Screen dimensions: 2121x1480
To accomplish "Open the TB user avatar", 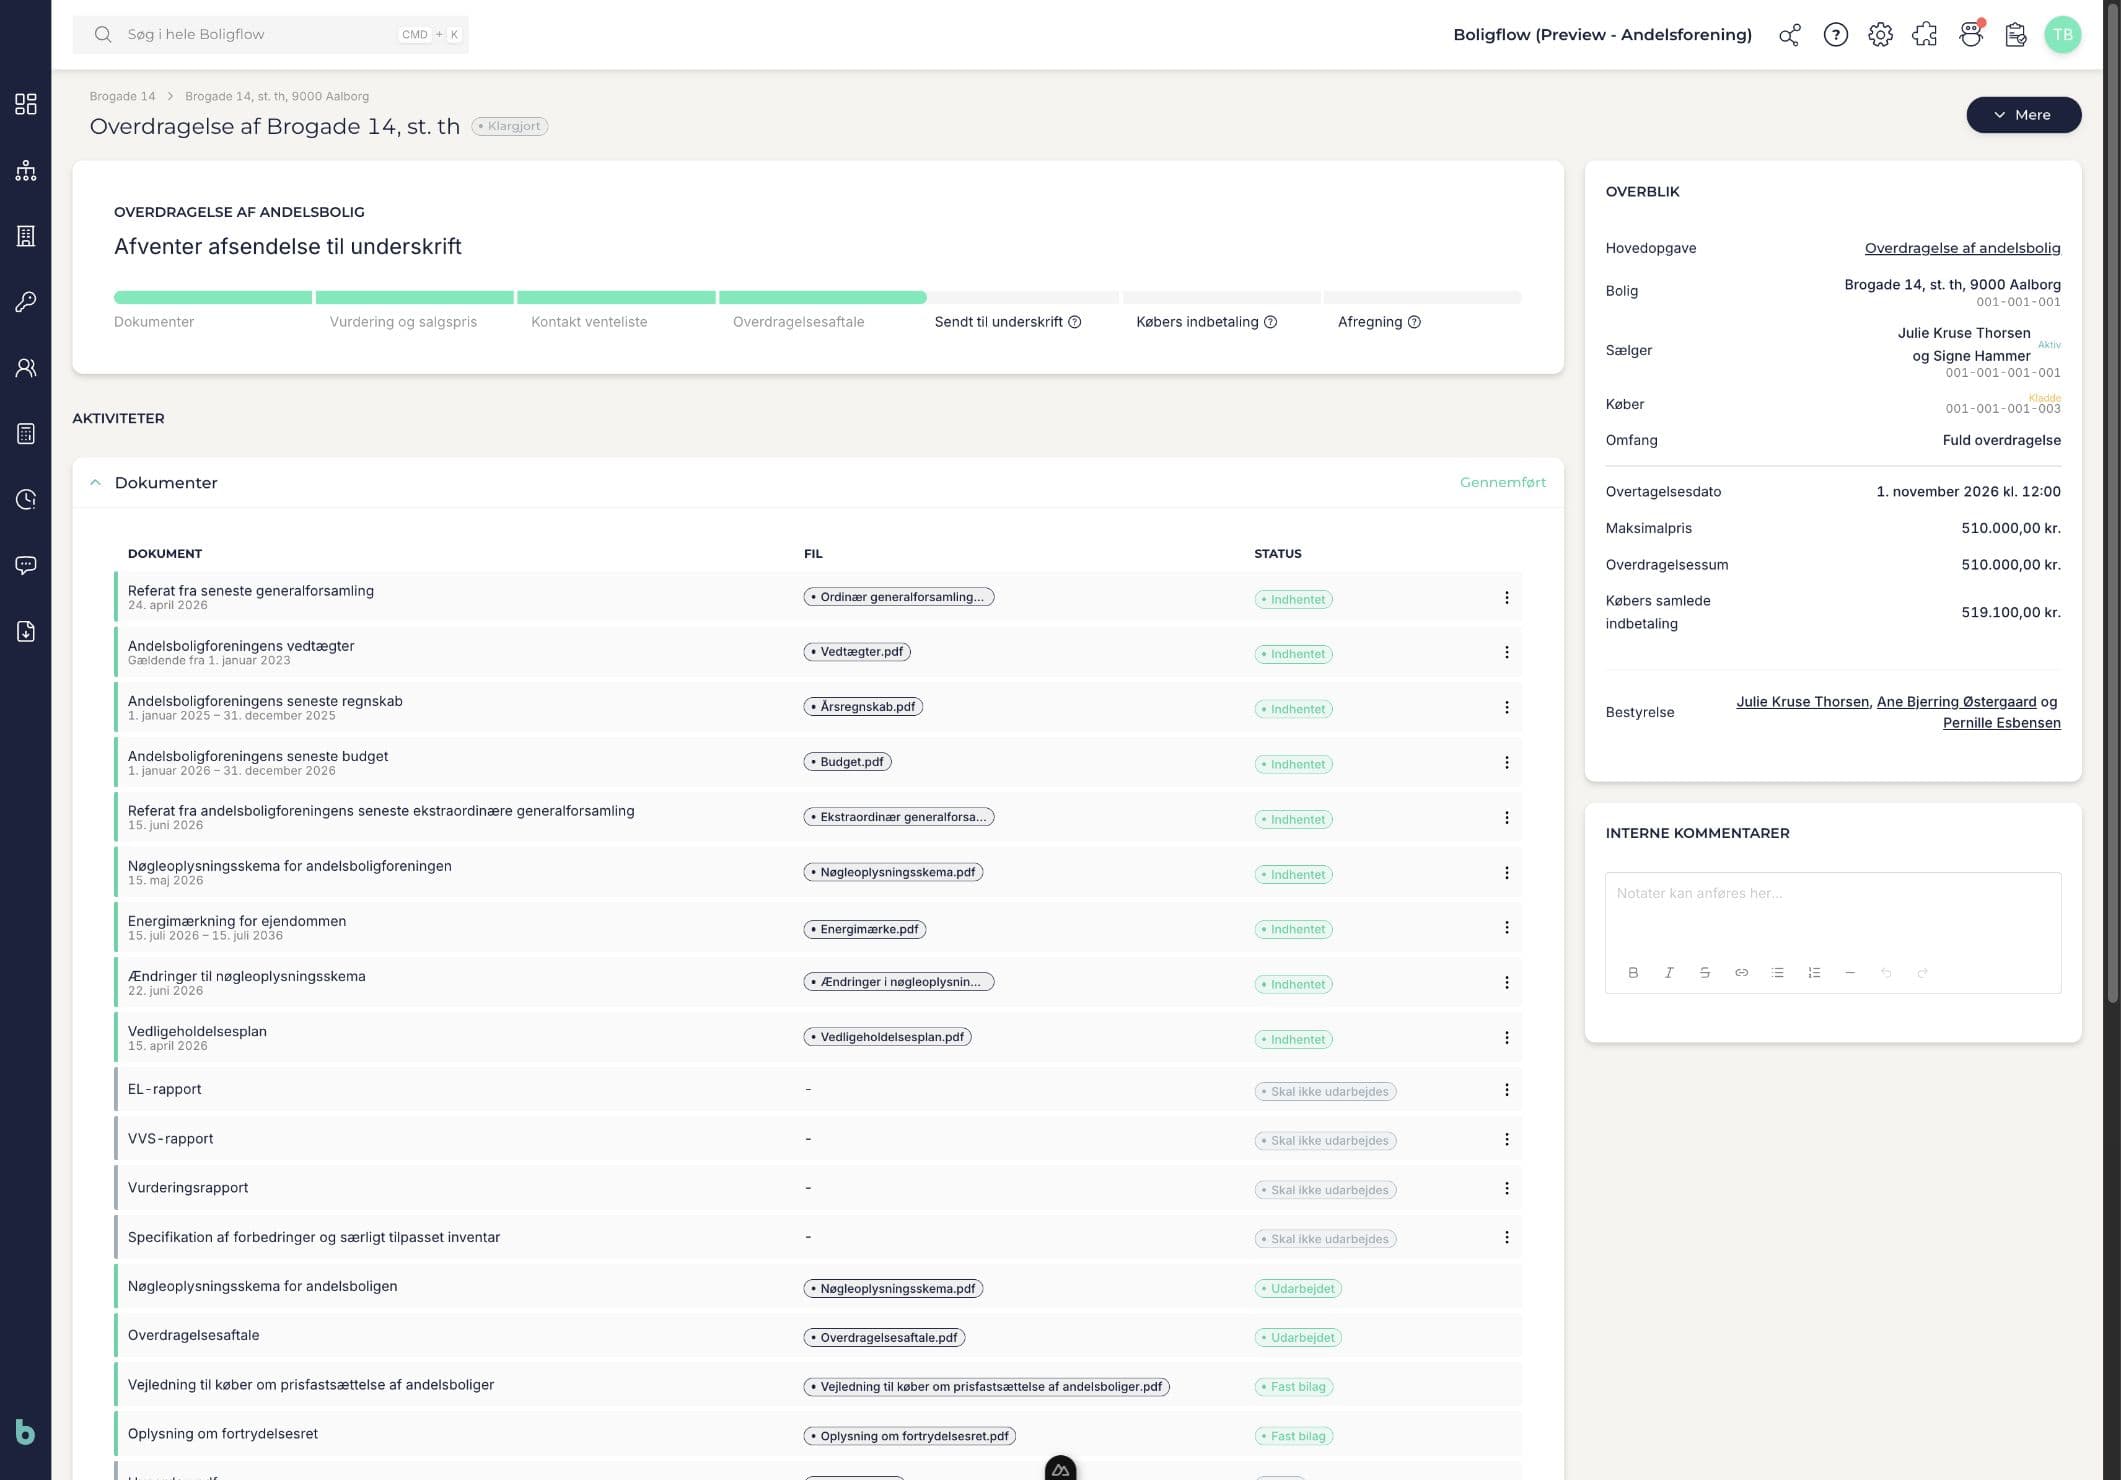I will (2062, 35).
